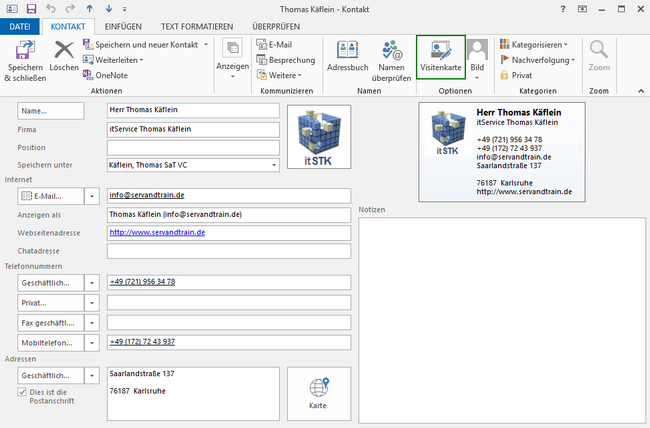Viewport: 650px width, 428px height.
Task: Go to previous item with up arrow
Action: coord(90,8)
